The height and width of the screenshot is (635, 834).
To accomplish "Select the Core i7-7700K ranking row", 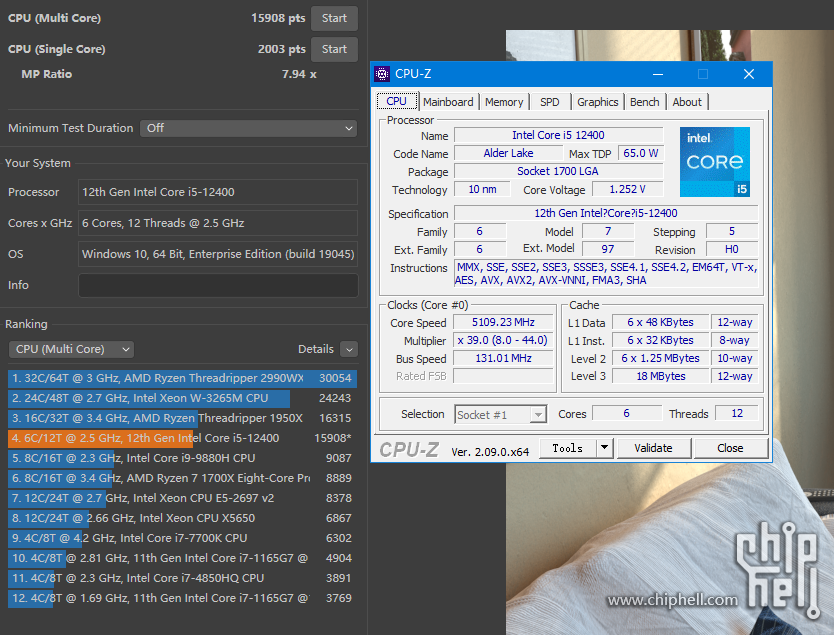I will [x=182, y=538].
